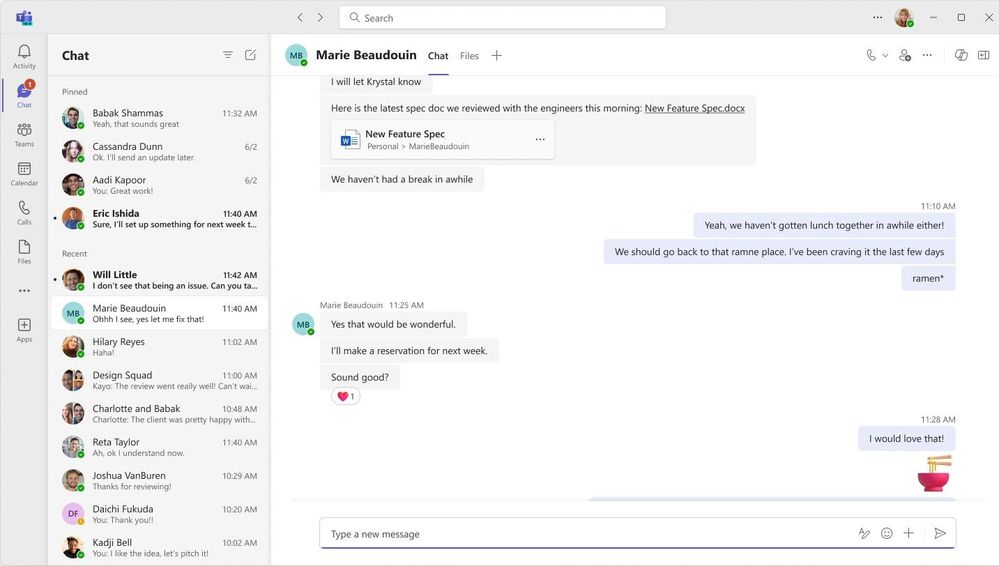Open the chat with Daichi Fukuda
The image size is (999, 566).
(x=159, y=514)
